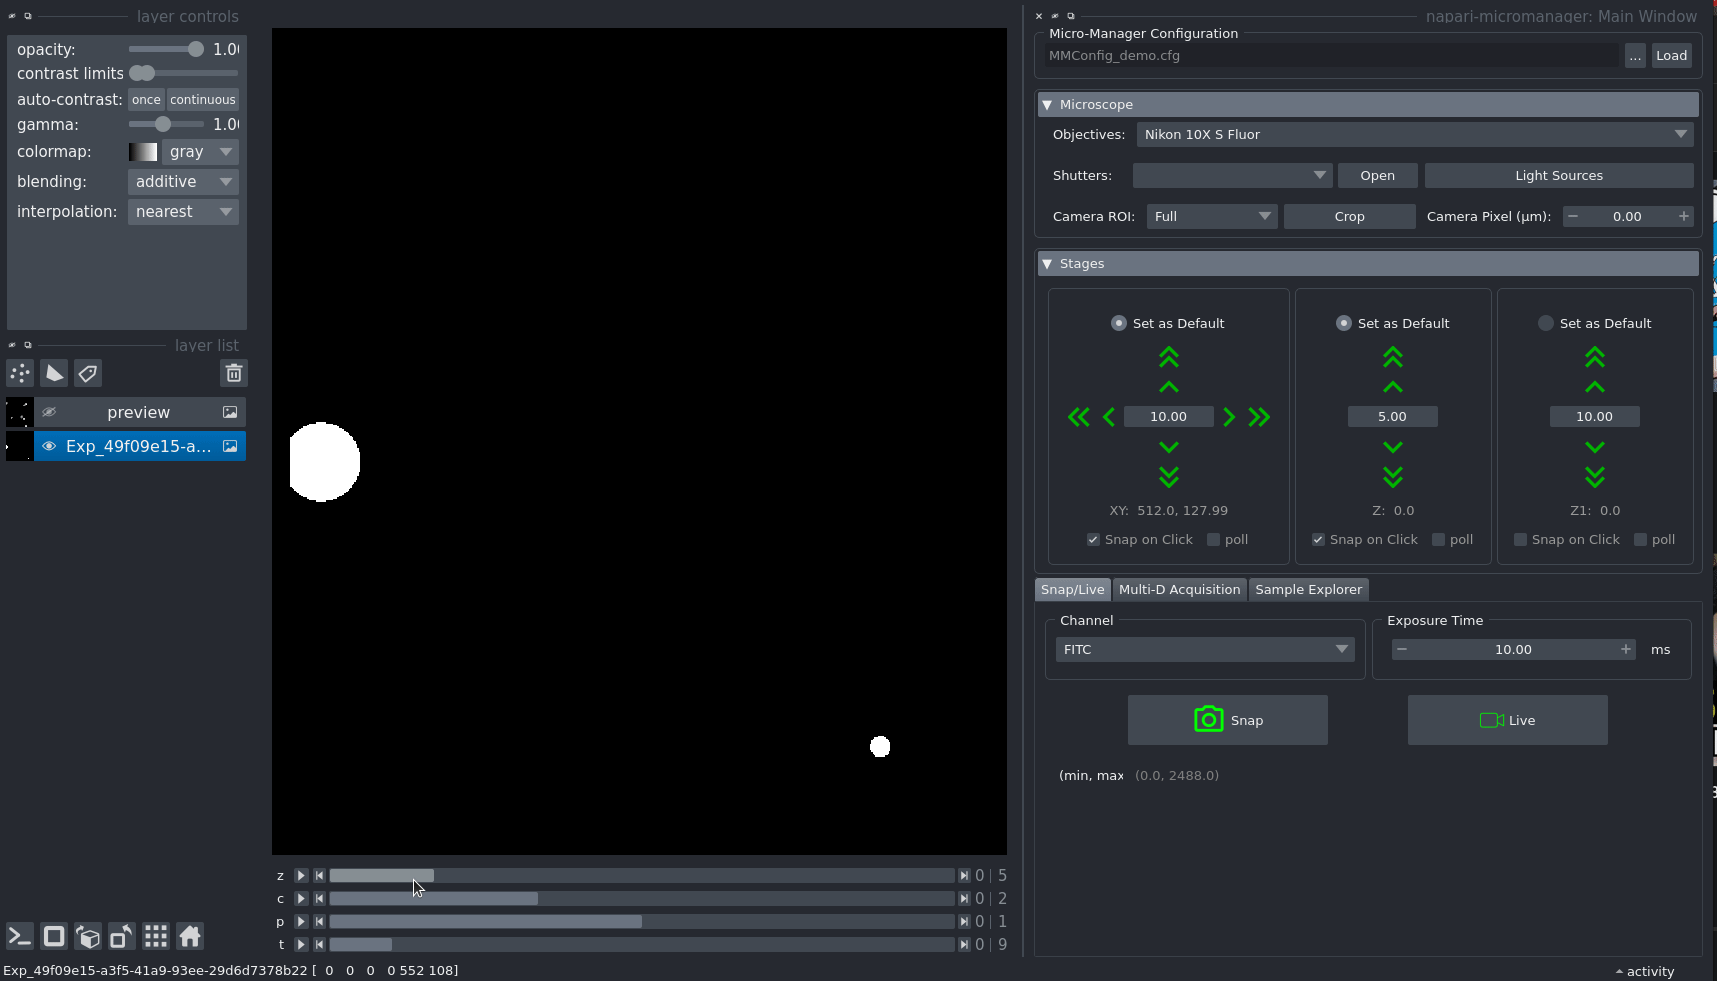Enable Snap on Click for Z1 stage
Viewport: 1717px width, 981px height.
[x=1520, y=539]
